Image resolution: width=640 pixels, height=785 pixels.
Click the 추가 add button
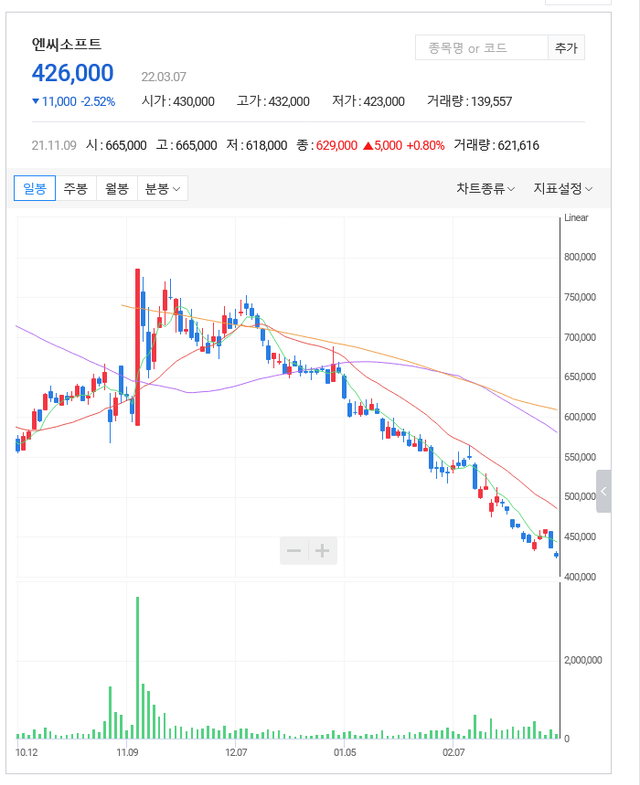click(566, 48)
